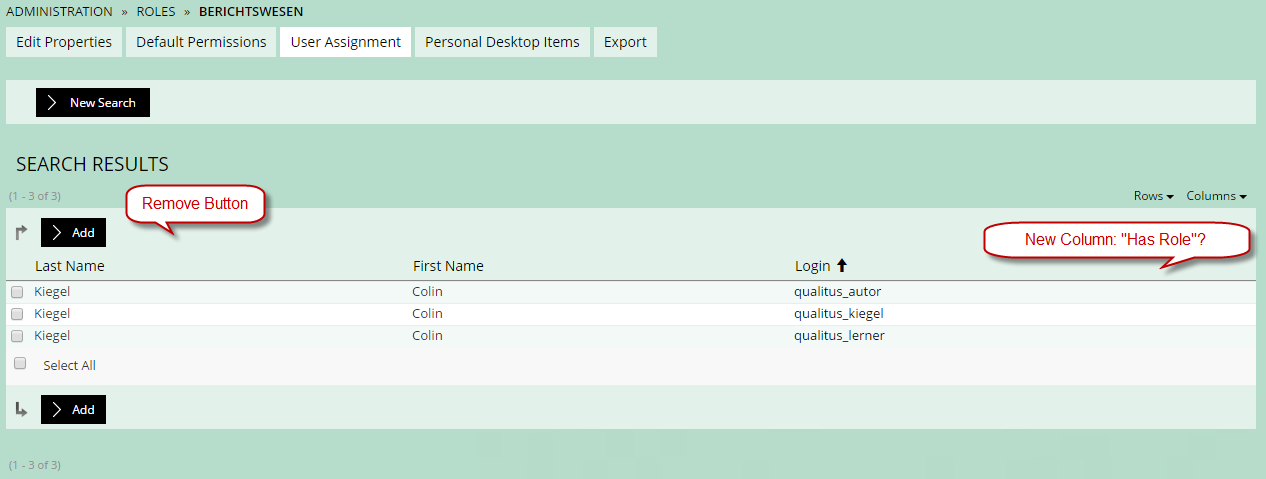
Task: Click the bottom arrow icon beside Add
Action: tap(22, 409)
